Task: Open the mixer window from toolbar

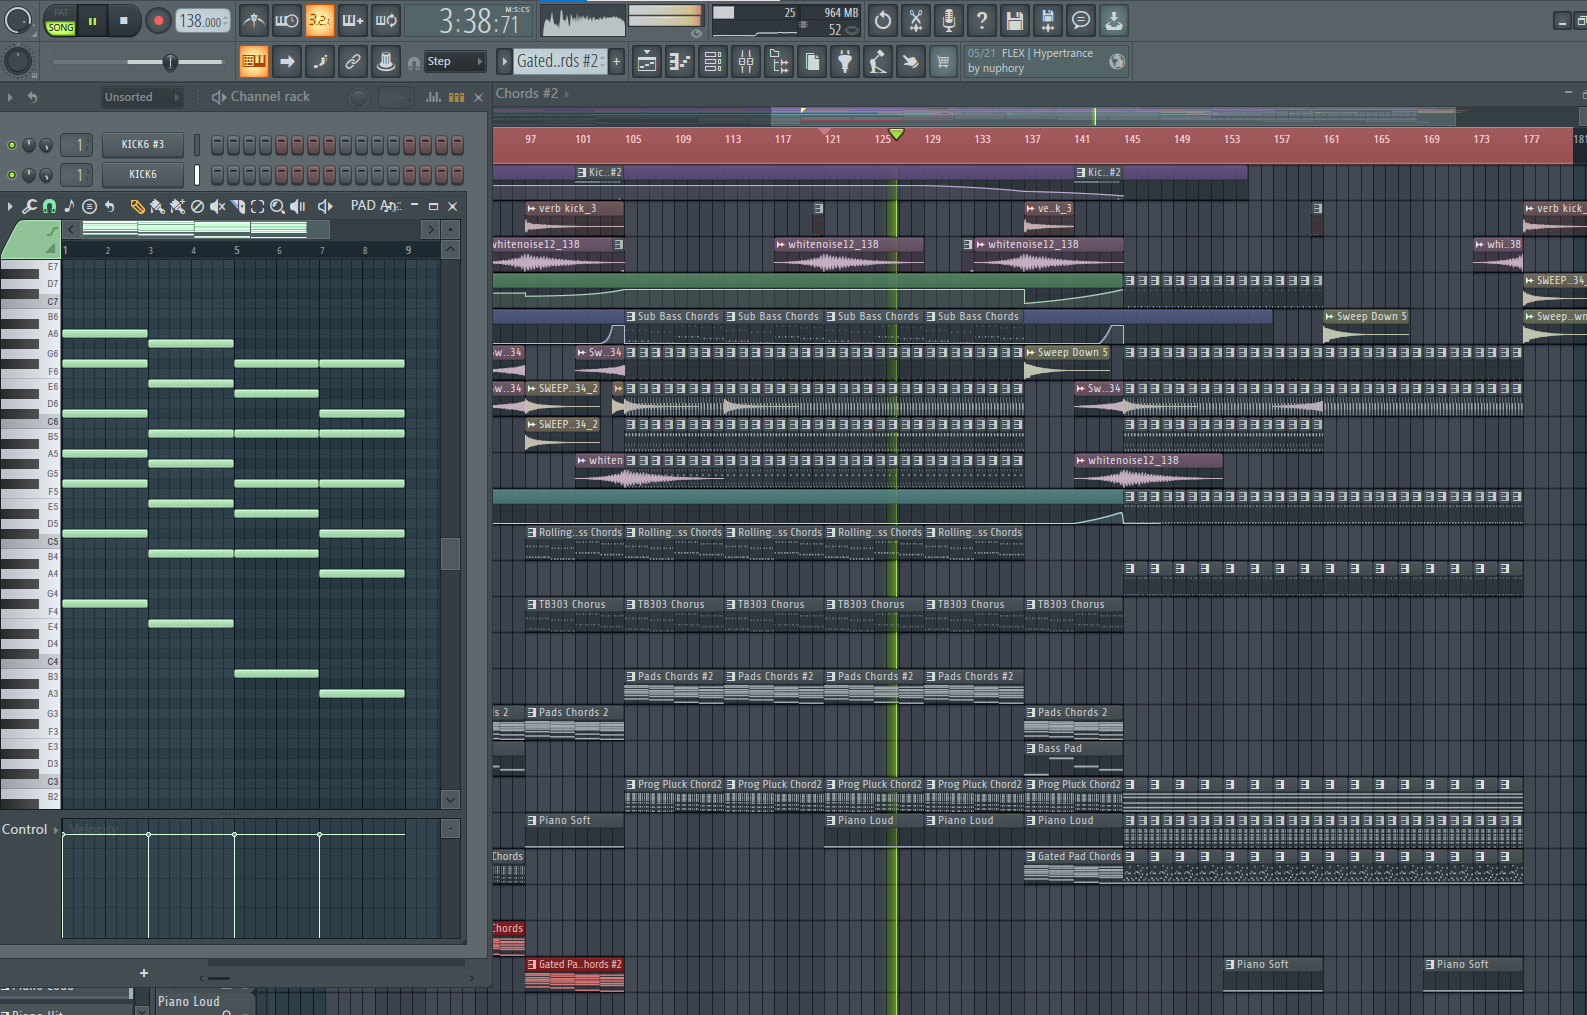Action: coord(746,62)
